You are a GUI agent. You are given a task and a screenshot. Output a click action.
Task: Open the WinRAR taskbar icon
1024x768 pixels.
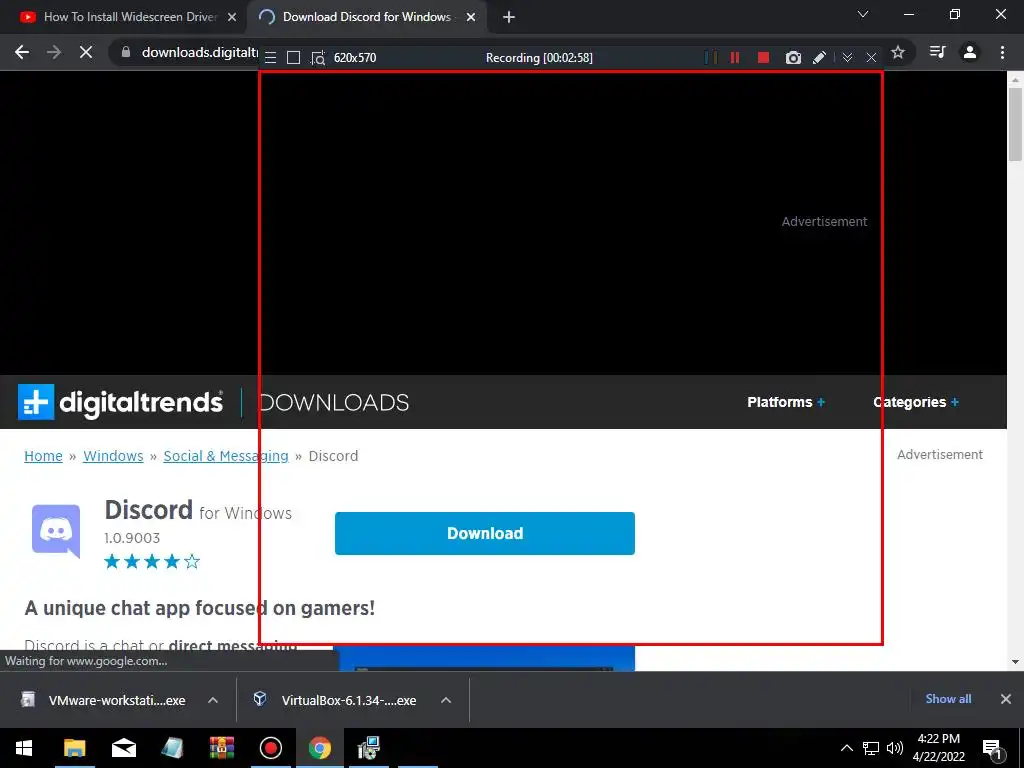click(x=221, y=748)
